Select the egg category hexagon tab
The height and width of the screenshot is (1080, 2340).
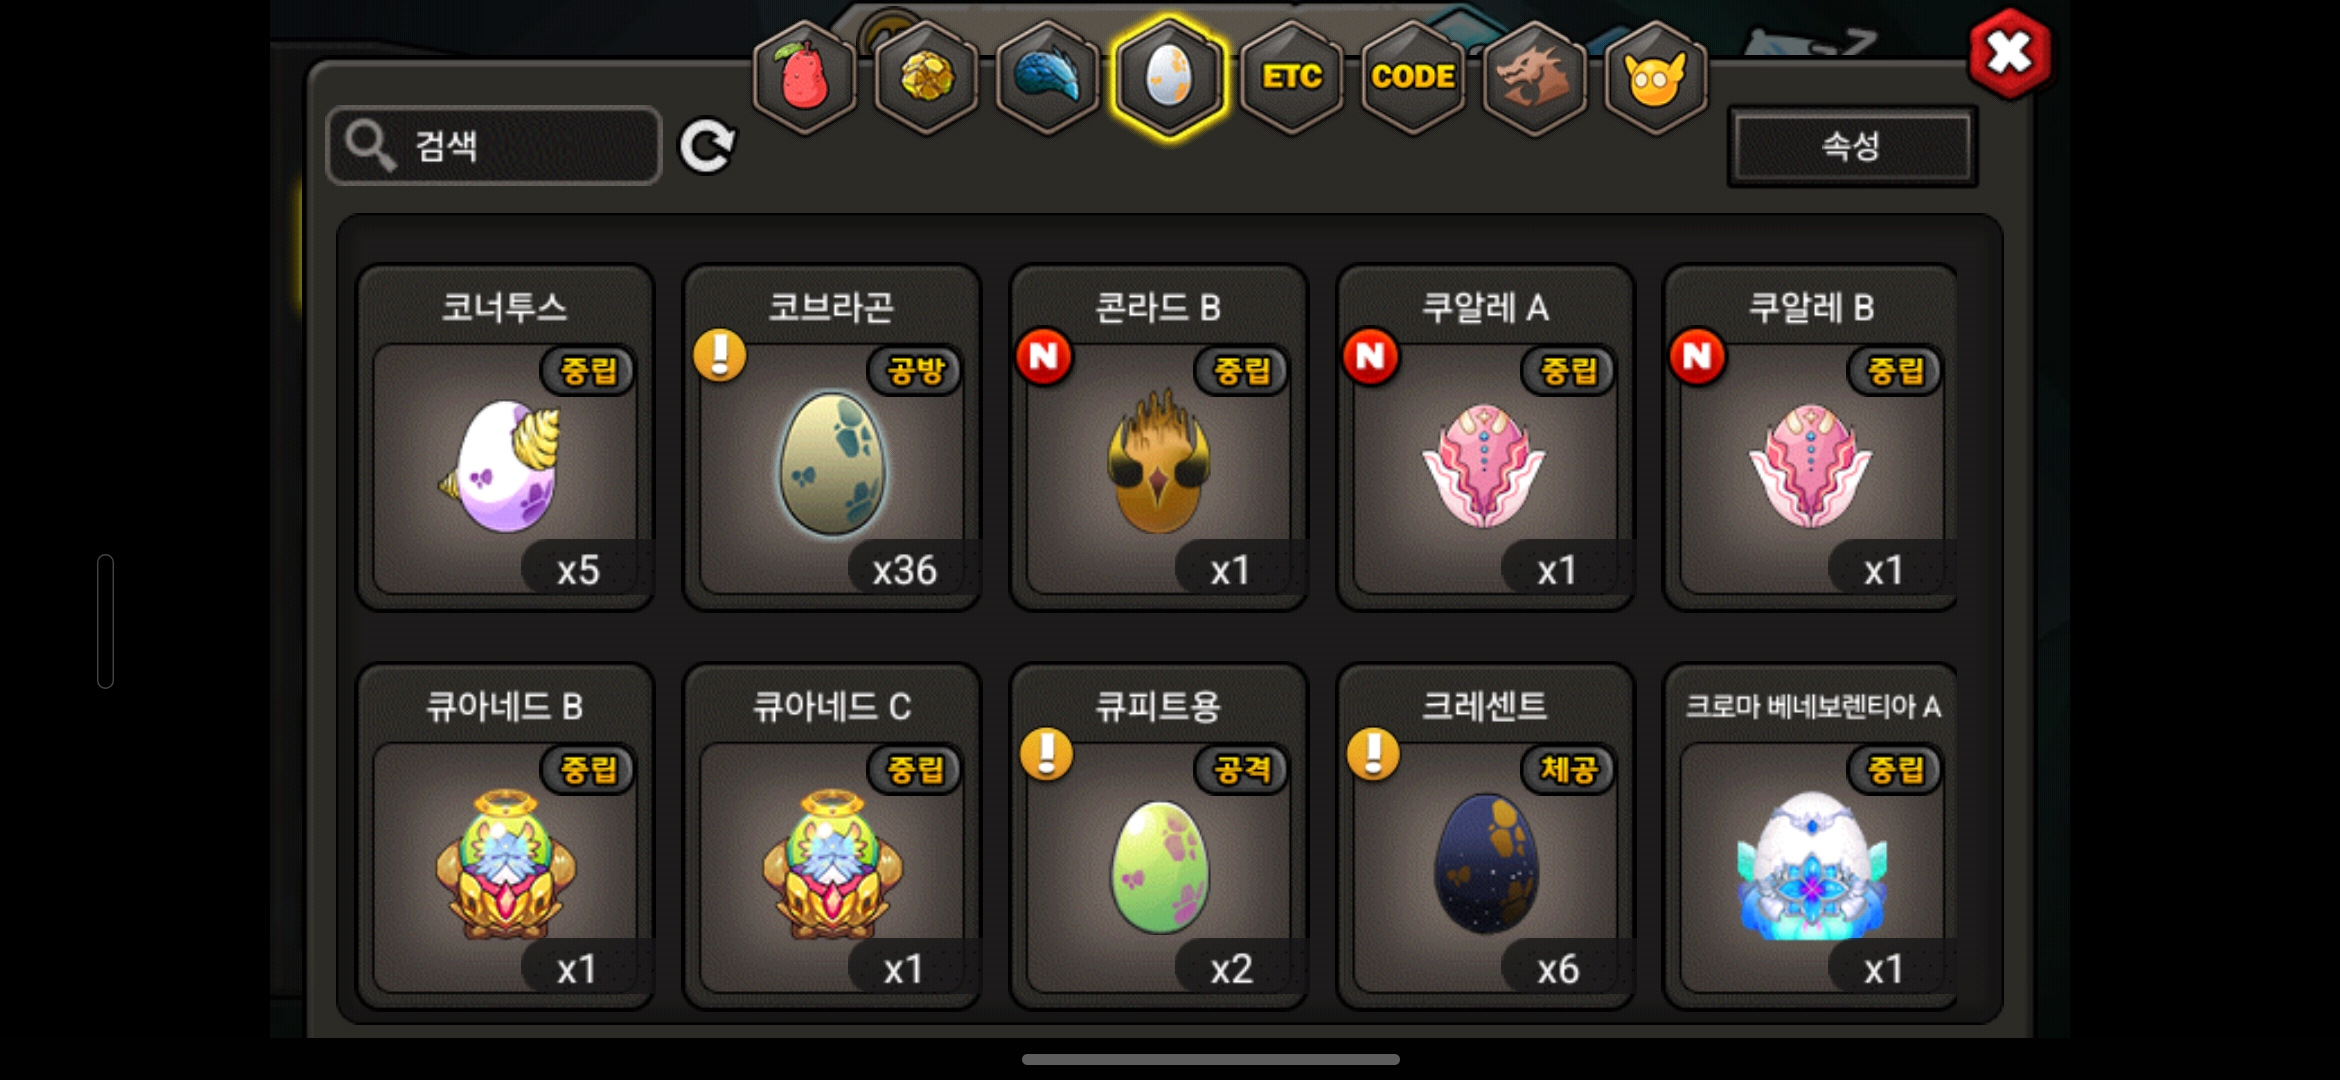click(1169, 77)
